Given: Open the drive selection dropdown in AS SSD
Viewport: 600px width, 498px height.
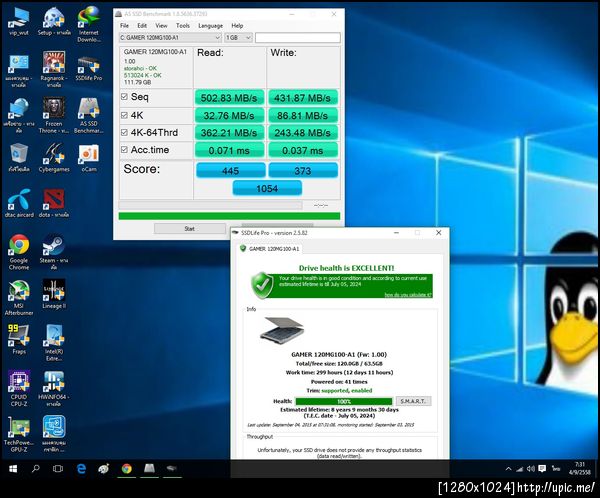Looking at the screenshot, I should coord(170,38).
